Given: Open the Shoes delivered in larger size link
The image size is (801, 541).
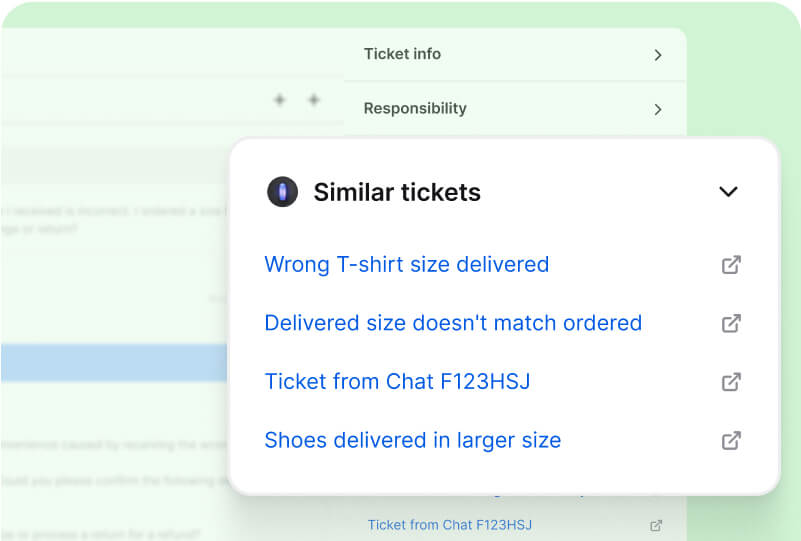Looking at the screenshot, I should (x=412, y=440).
